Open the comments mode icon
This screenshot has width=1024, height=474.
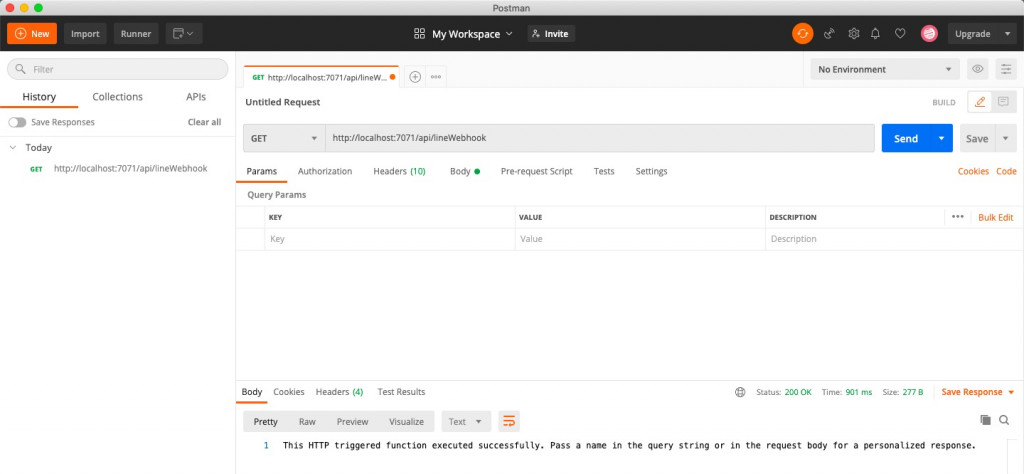click(x=1003, y=102)
